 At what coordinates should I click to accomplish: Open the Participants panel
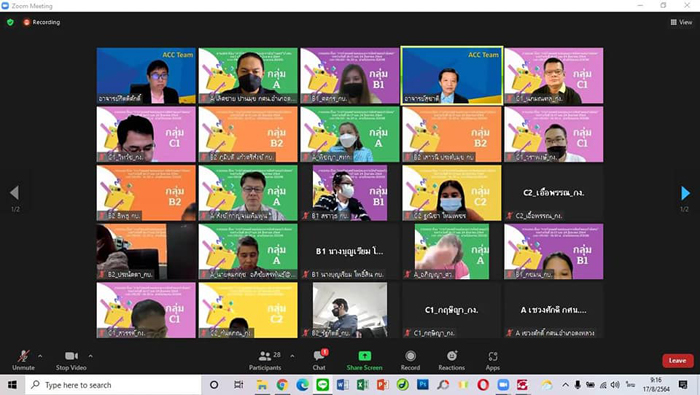point(265,361)
